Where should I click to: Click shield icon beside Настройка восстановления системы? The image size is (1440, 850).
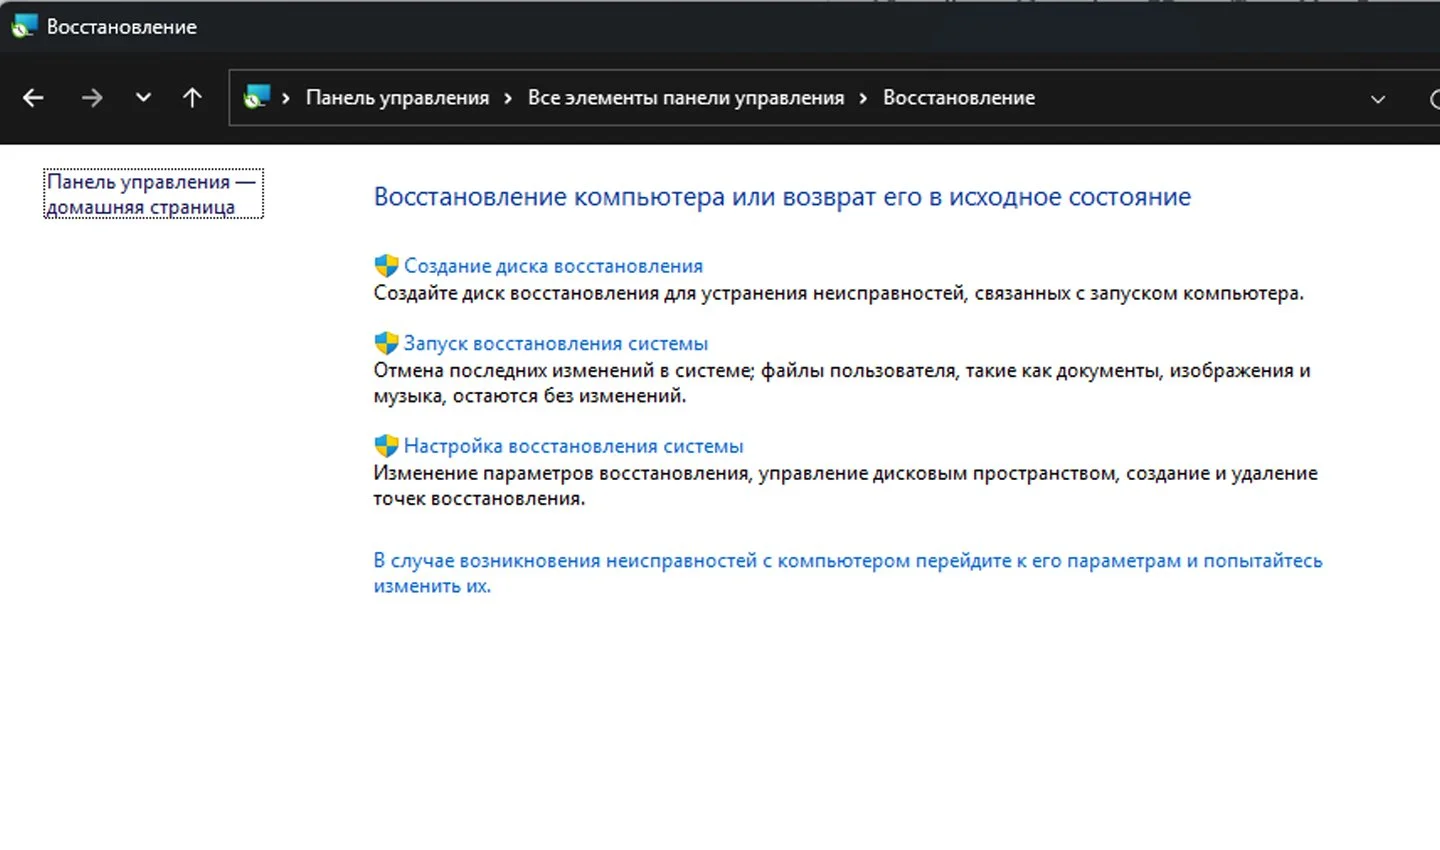386,446
